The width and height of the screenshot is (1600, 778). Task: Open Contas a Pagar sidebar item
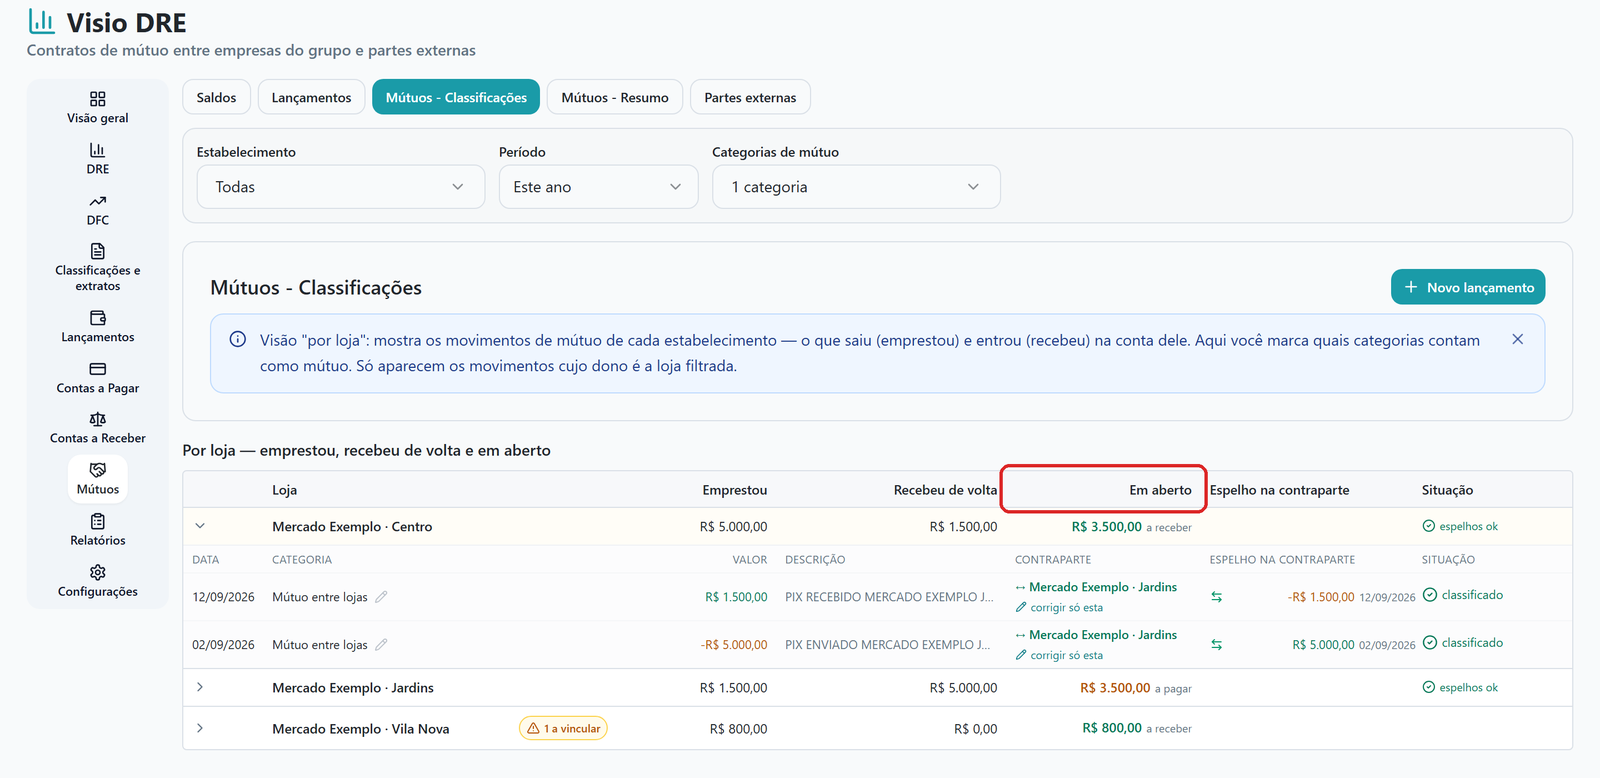click(98, 378)
